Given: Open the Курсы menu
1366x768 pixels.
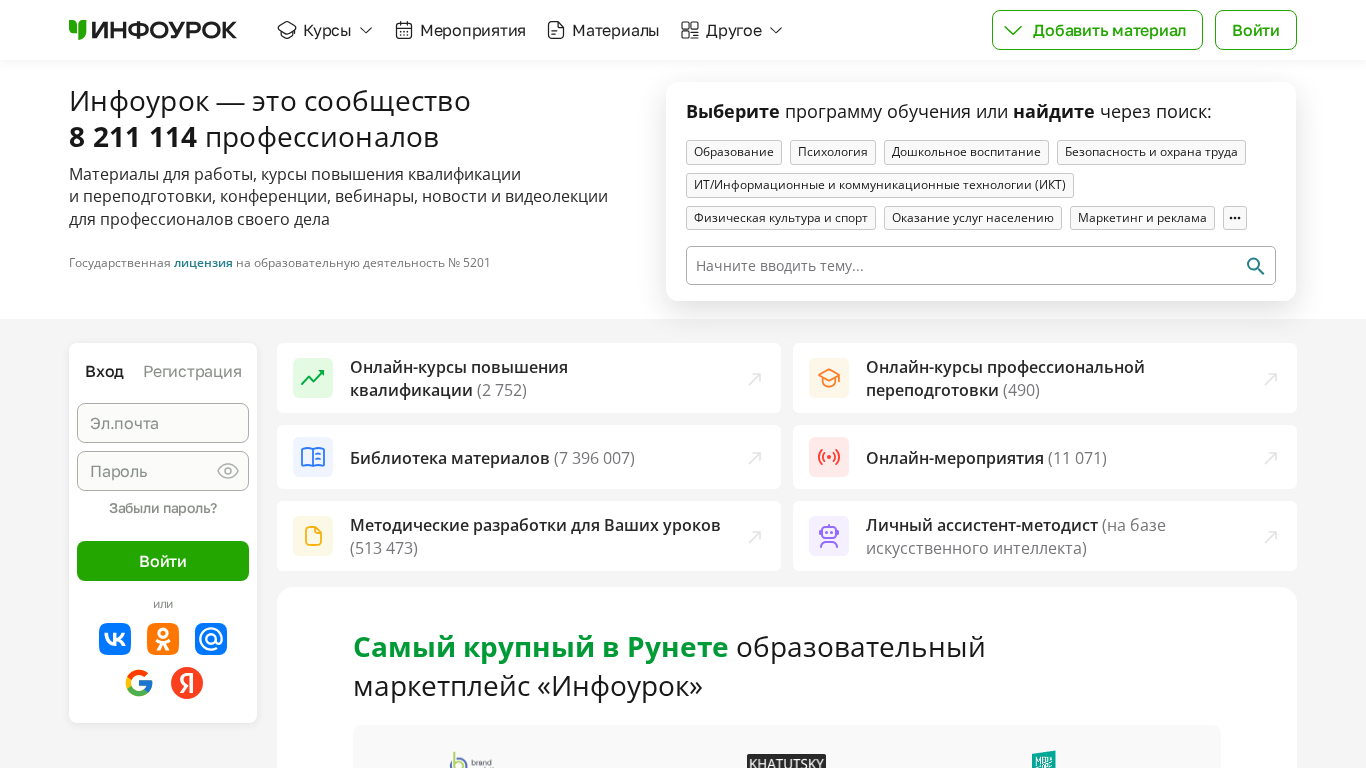Looking at the screenshot, I should click(x=325, y=30).
